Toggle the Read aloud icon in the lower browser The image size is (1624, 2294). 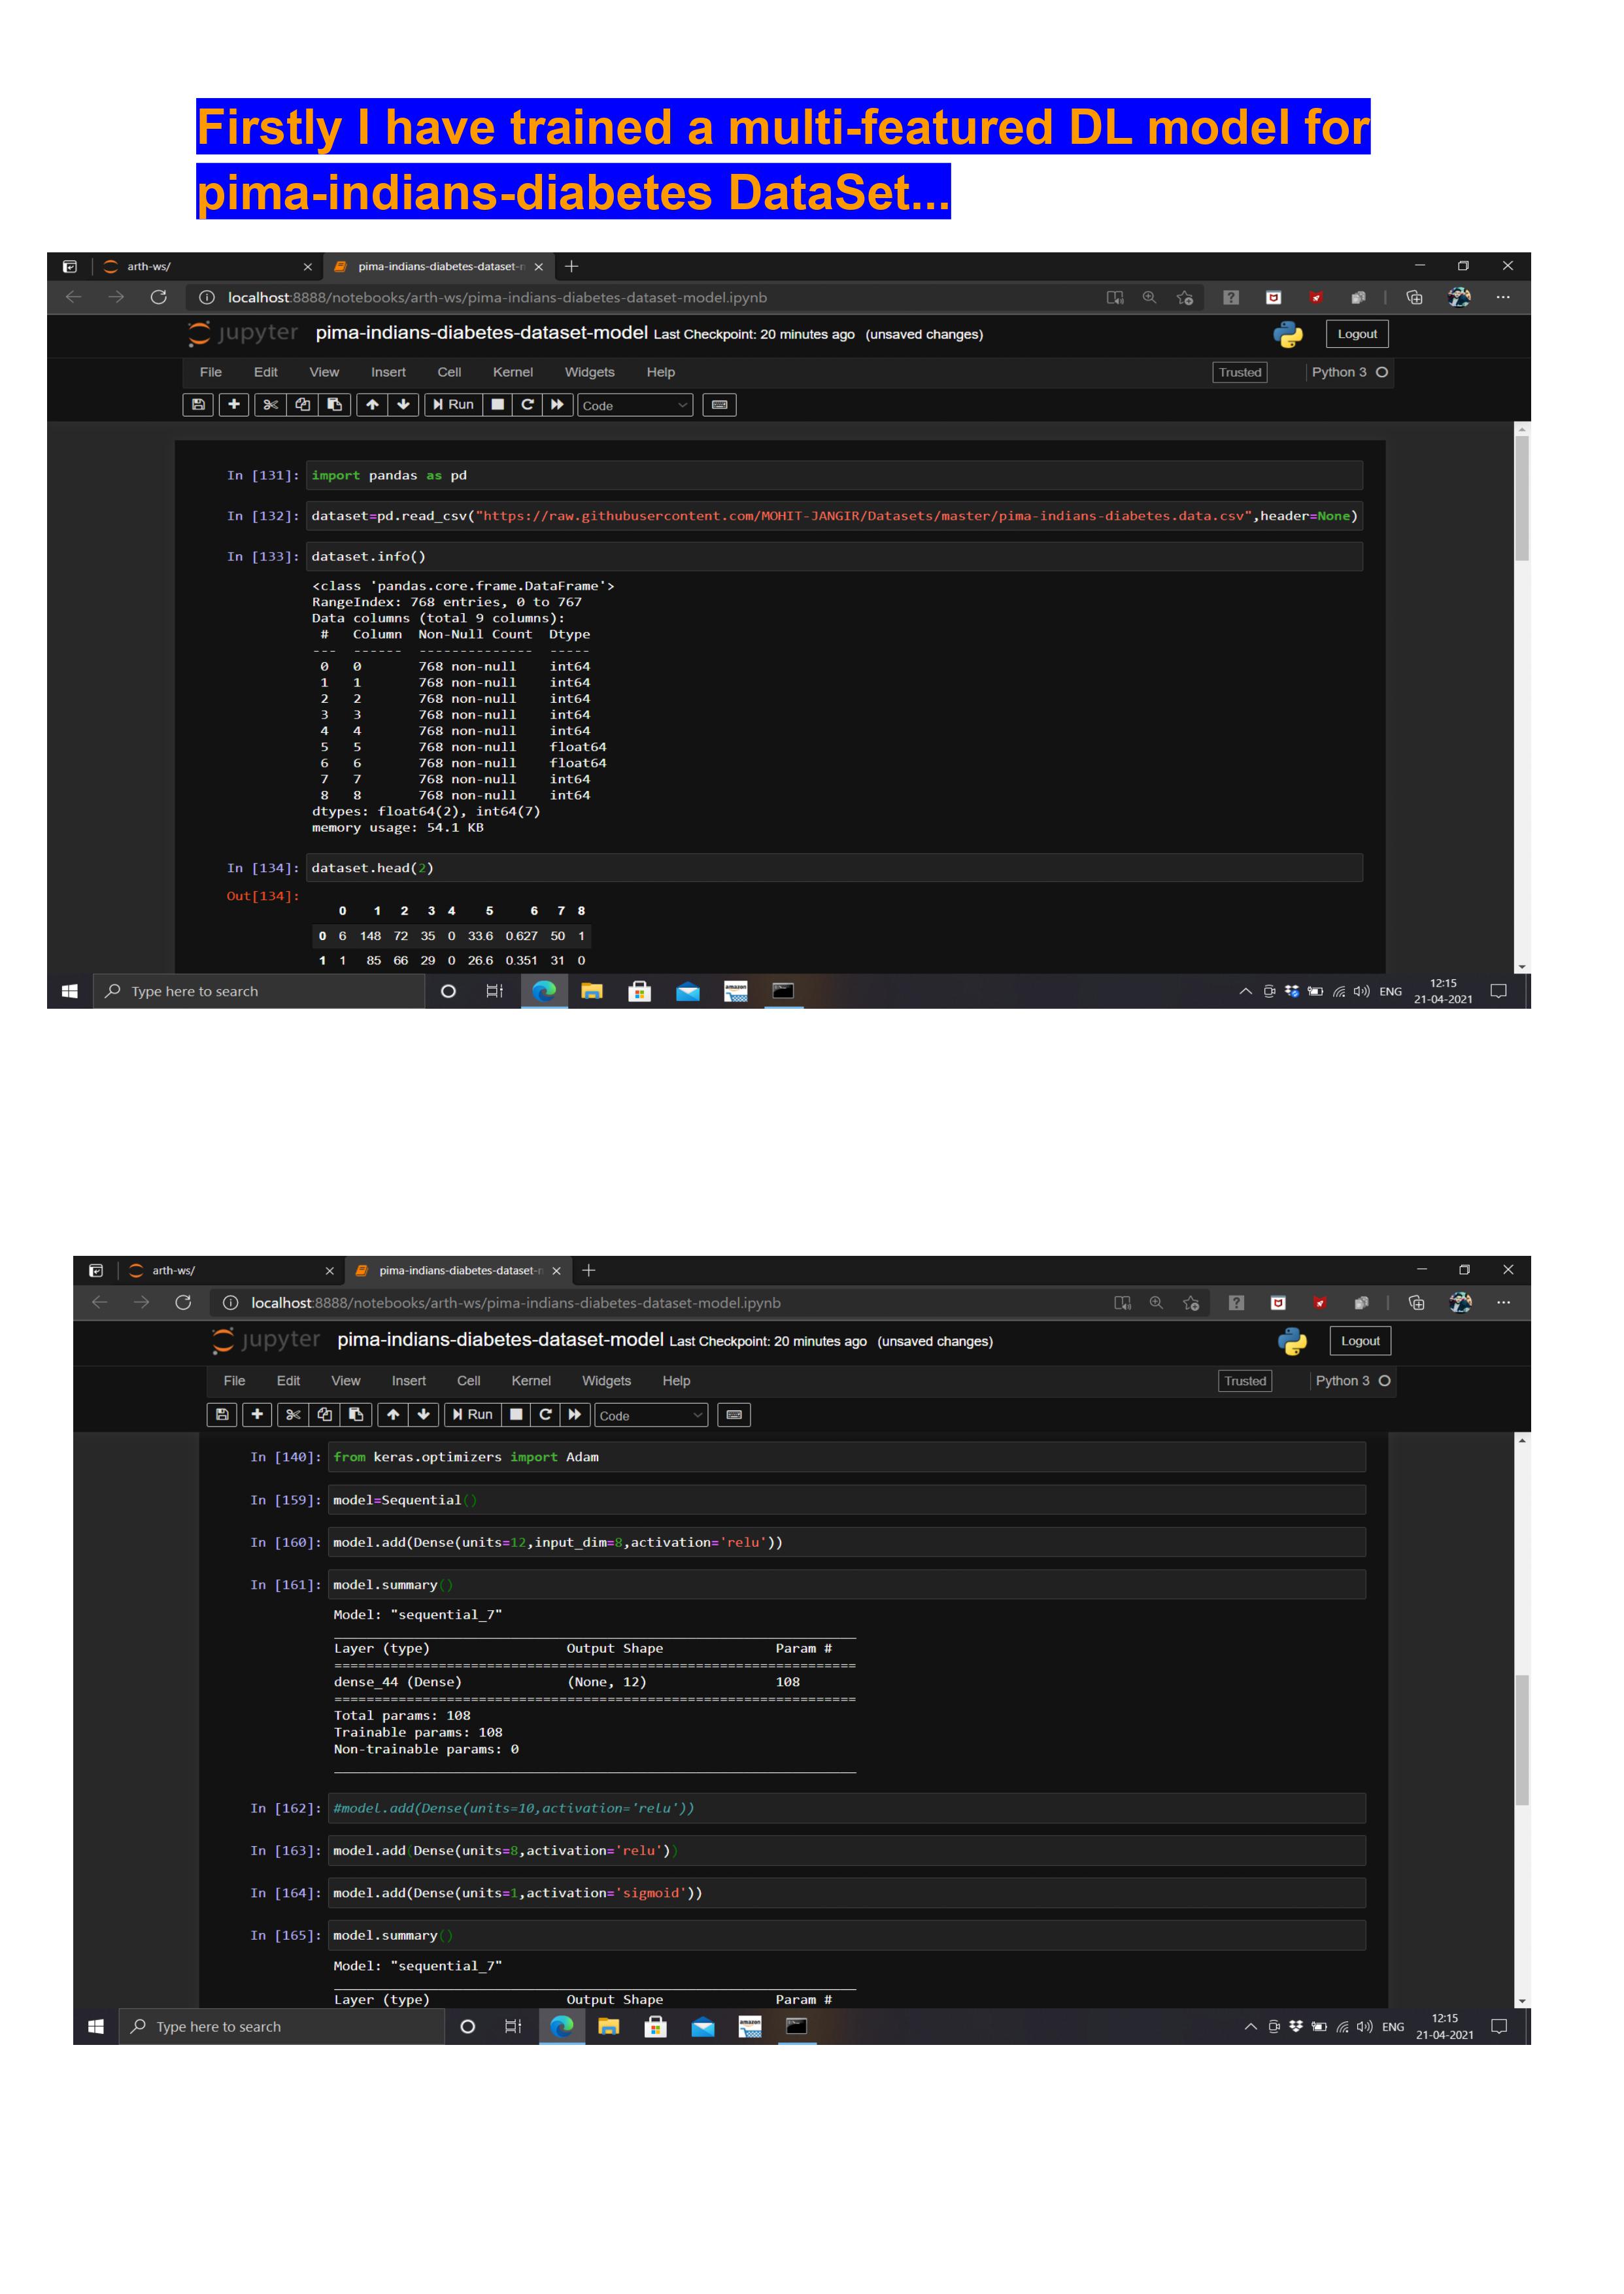pos(1122,1302)
